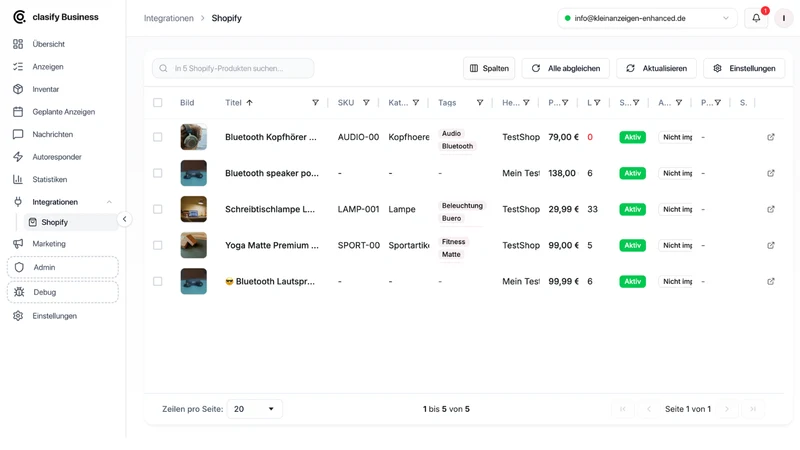Image resolution: width=800 pixels, height=450 pixels.
Task: Open external link for Yoga Matte row
Action: click(770, 245)
